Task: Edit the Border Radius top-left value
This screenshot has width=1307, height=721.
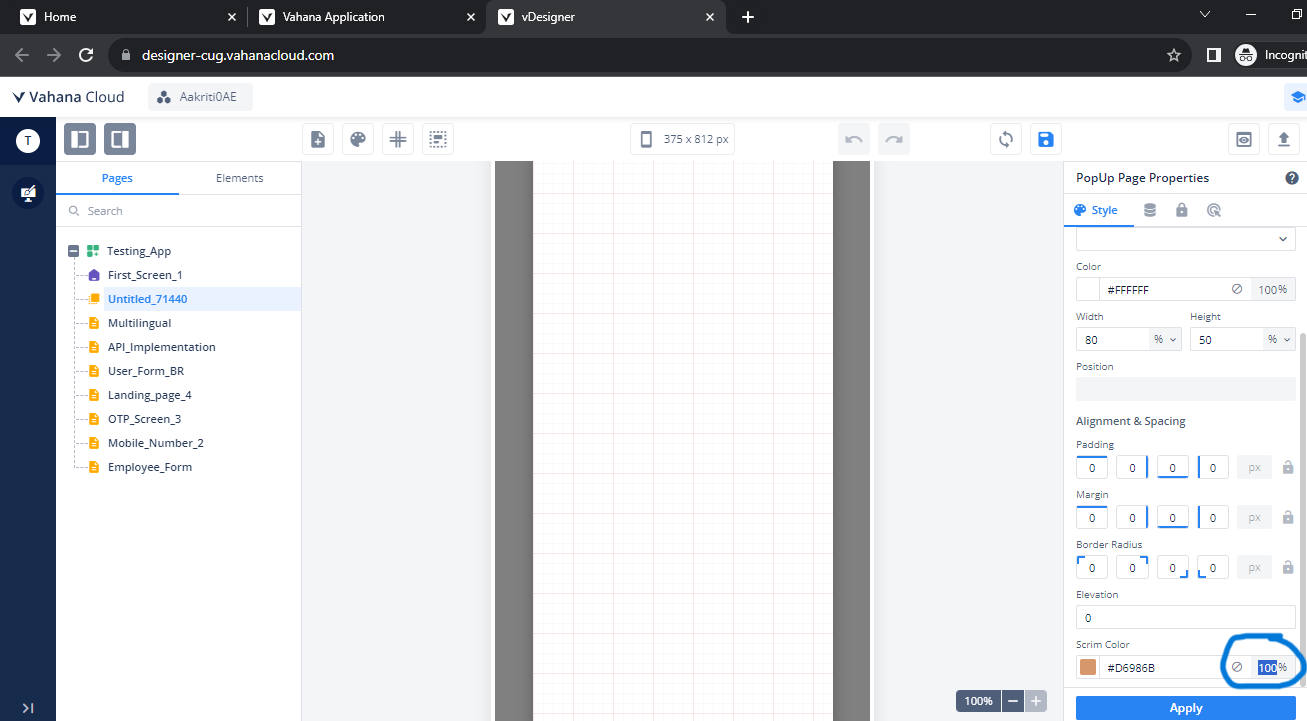Action: (x=1091, y=567)
